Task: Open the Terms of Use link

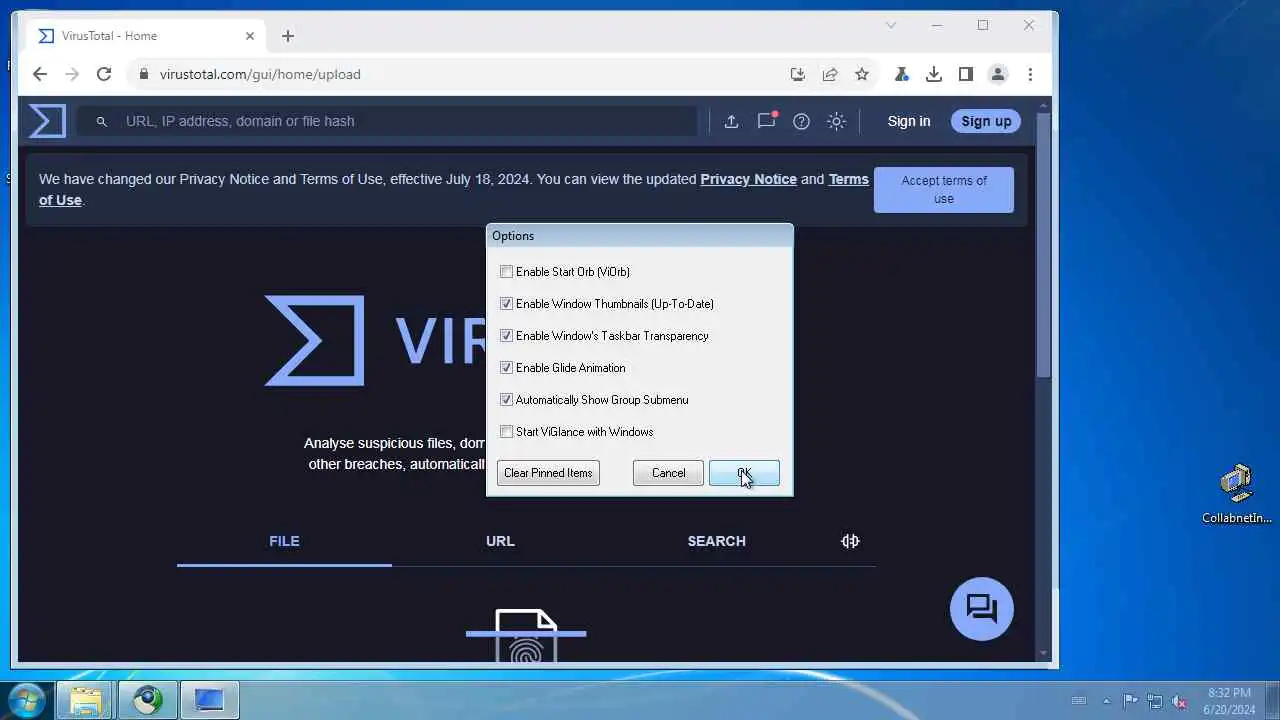Action: [848, 179]
